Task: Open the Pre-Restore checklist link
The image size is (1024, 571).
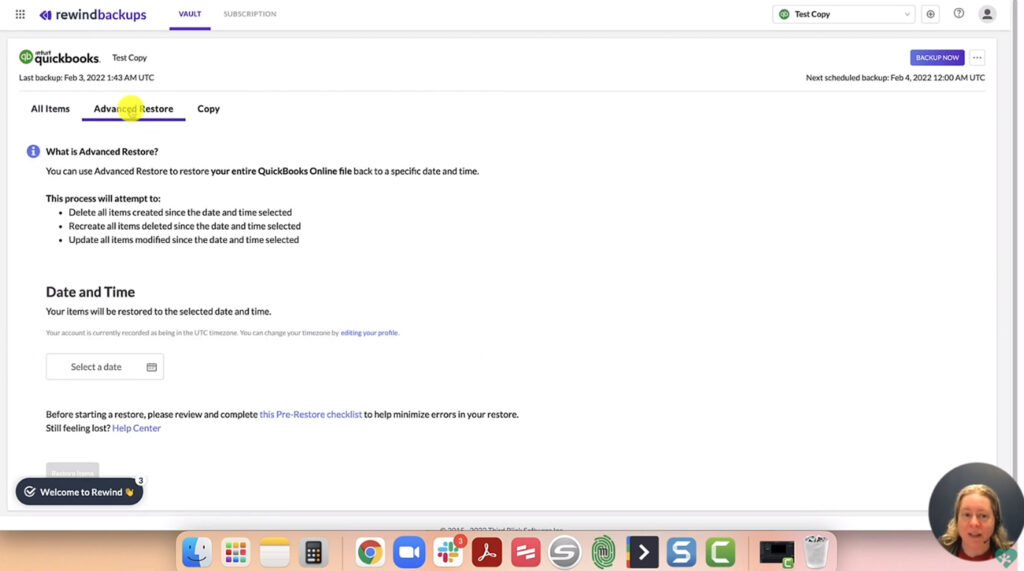Action: coord(310,414)
